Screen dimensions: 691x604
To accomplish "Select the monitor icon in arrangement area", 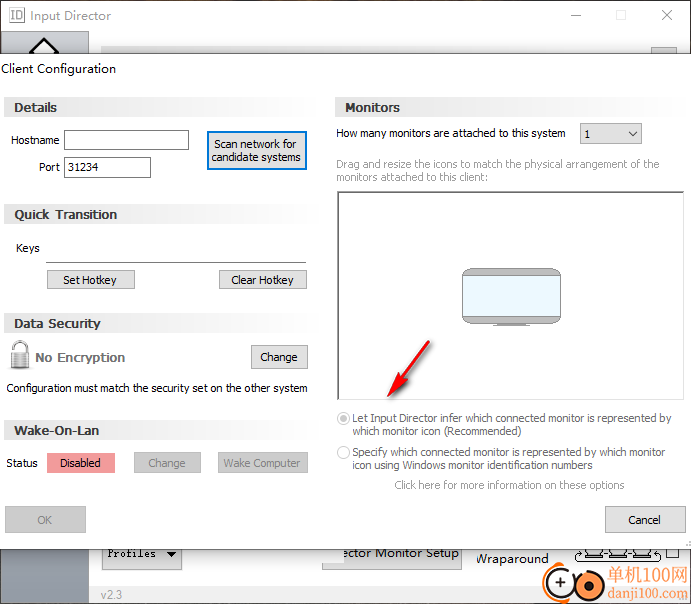I will click(x=511, y=297).
